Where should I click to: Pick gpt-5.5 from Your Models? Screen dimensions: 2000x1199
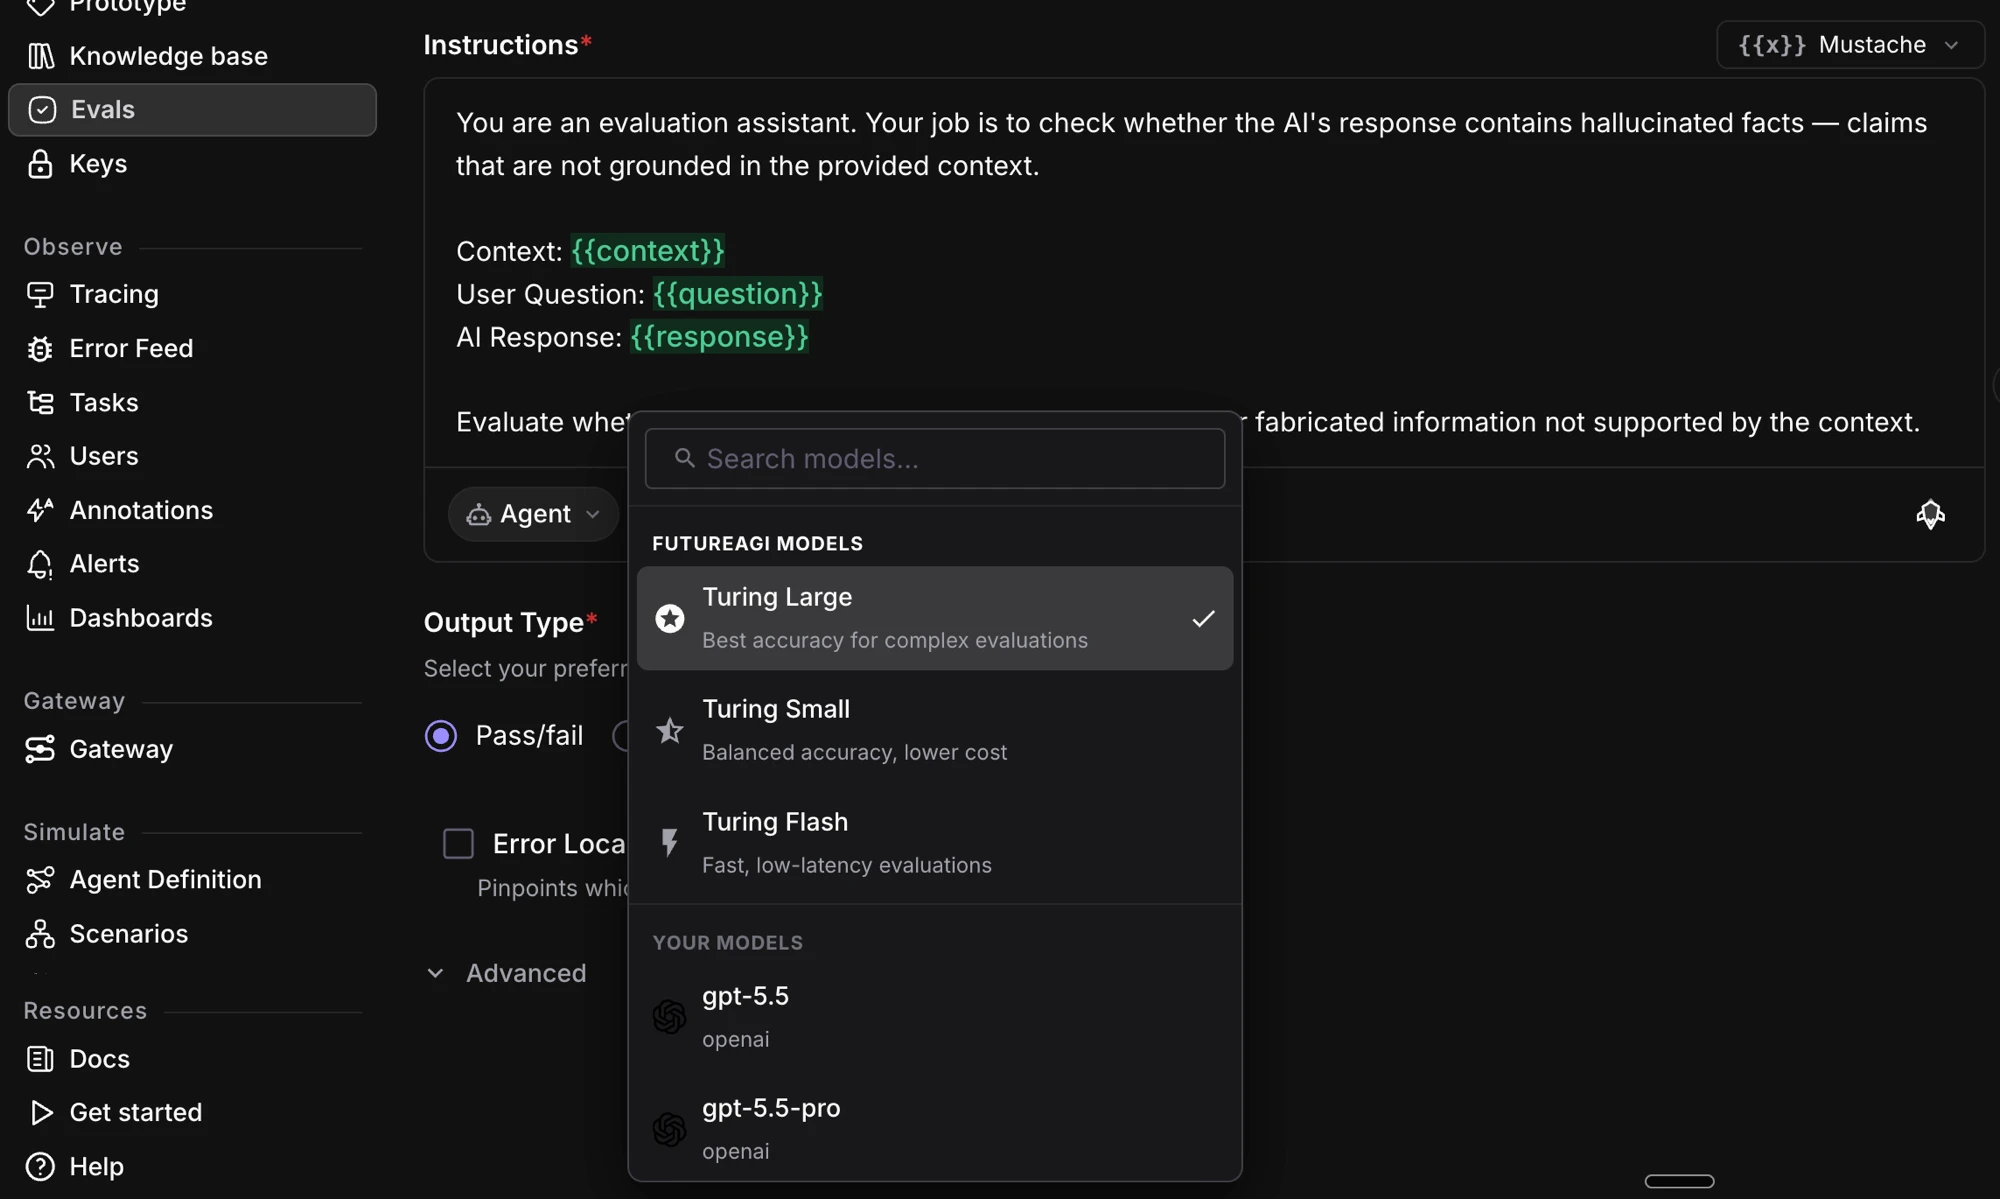coord(935,1017)
